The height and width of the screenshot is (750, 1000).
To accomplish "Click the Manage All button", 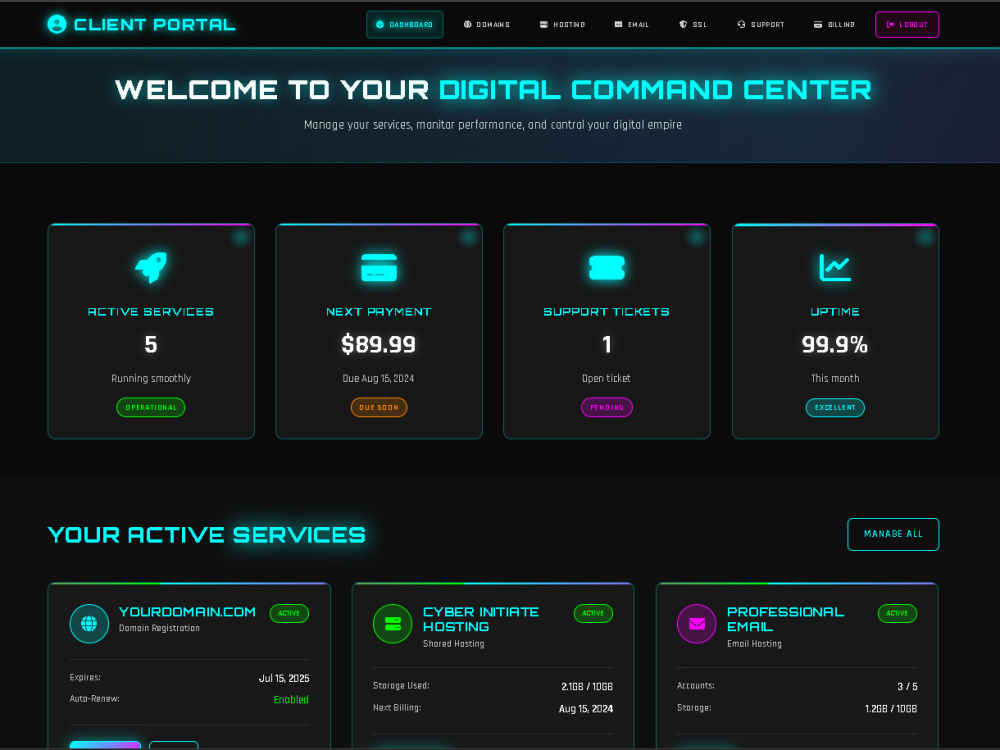I will point(893,534).
